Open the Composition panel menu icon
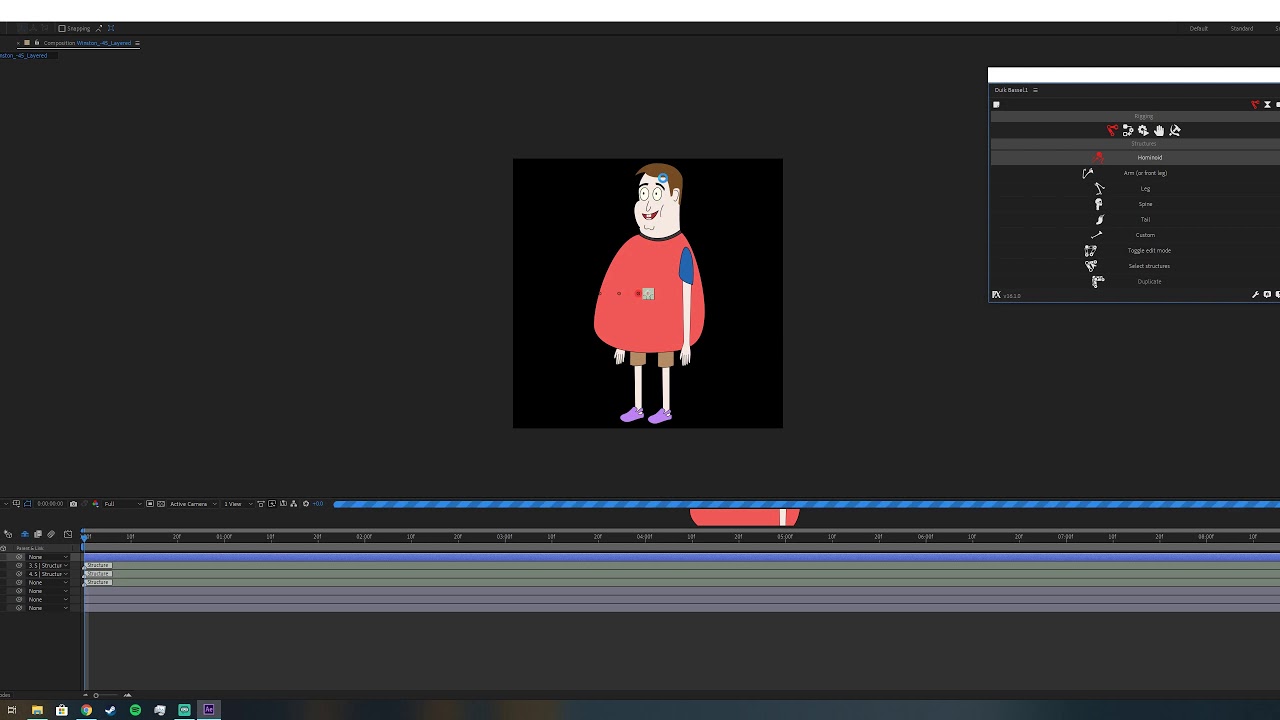This screenshot has width=1280, height=720. tap(137, 43)
